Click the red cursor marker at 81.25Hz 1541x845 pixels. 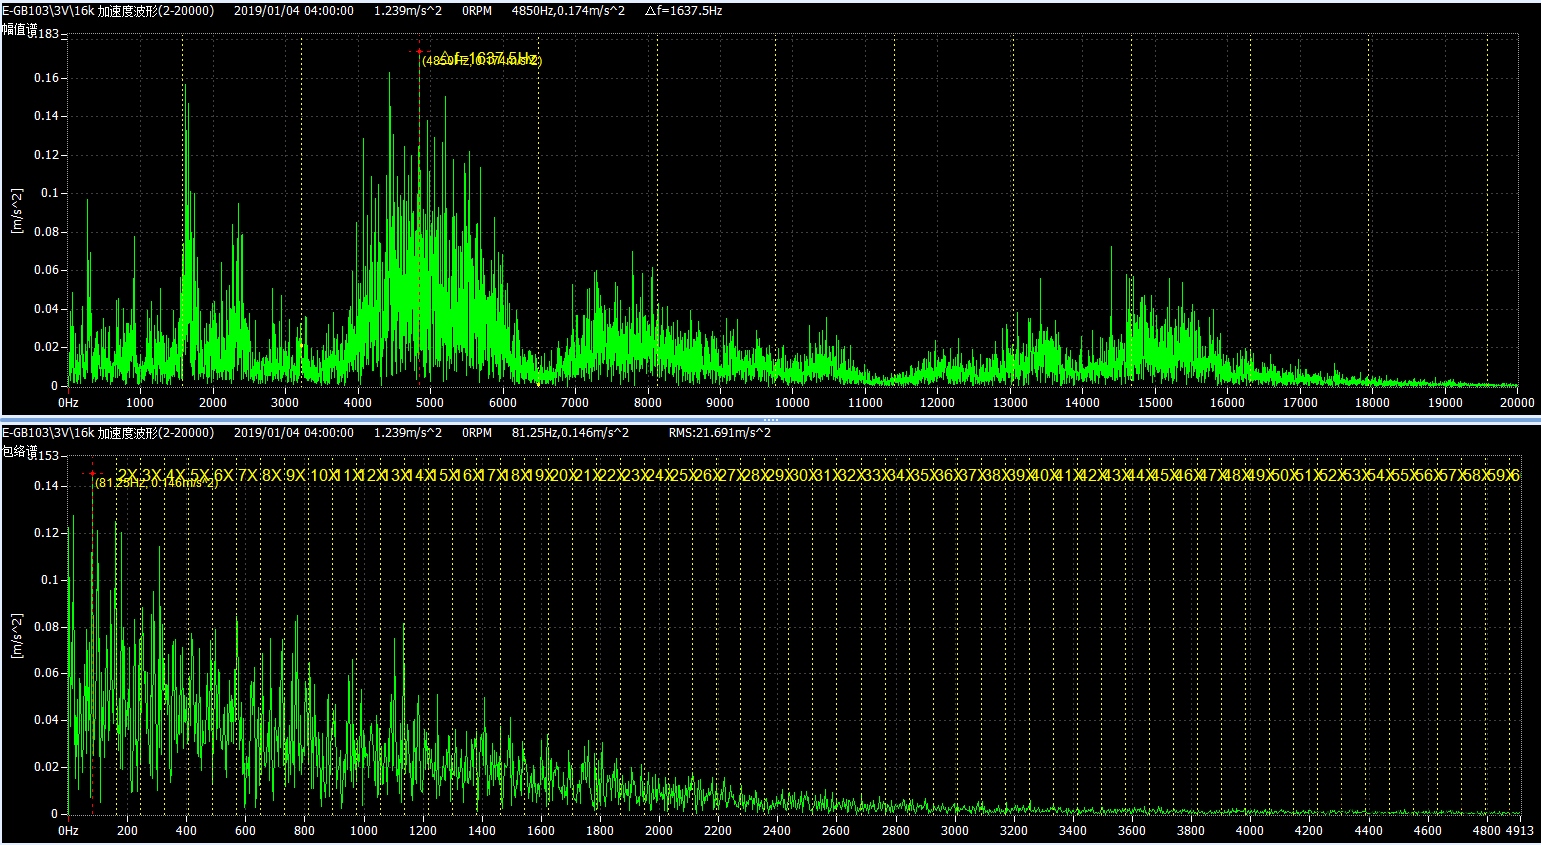click(92, 473)
